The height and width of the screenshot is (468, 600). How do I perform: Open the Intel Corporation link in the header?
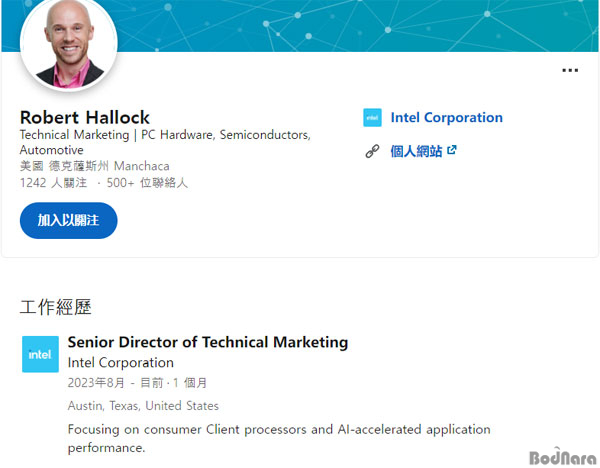[x=447, y=117]
